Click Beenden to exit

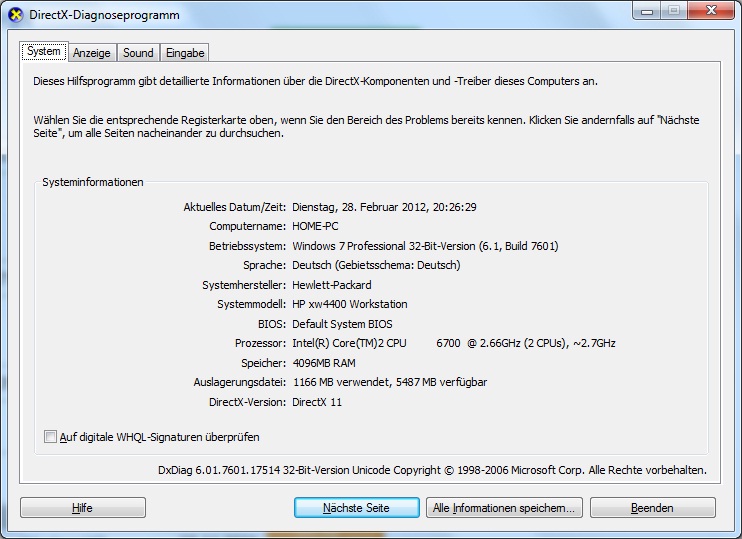click(x=653, y=508)
